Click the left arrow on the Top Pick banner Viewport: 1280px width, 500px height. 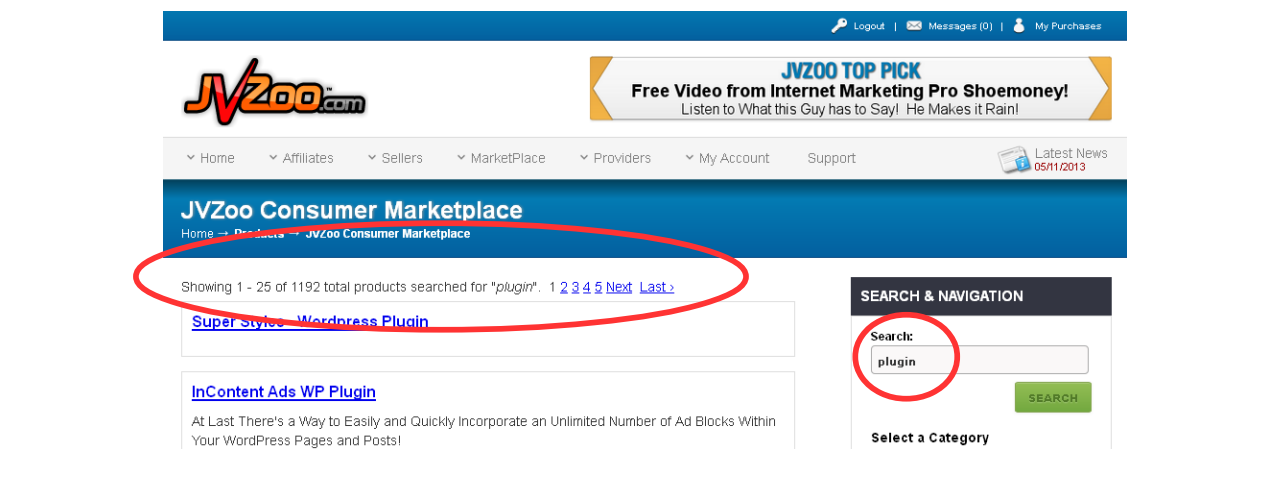[601, 88]
